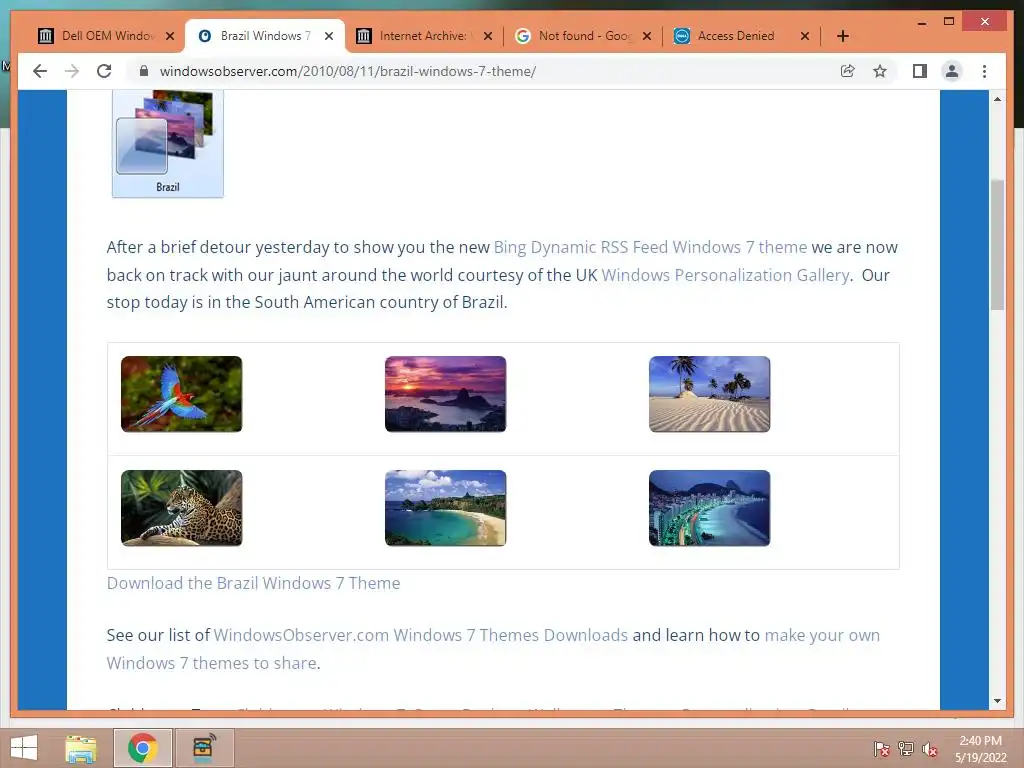Click the Brazil theme pack icon

tap(168, 144)
